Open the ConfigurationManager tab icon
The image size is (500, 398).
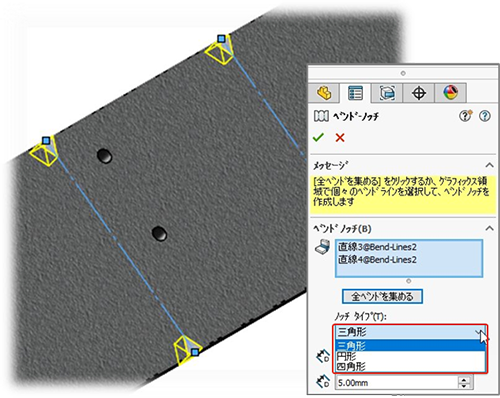[x=387, y=93]
